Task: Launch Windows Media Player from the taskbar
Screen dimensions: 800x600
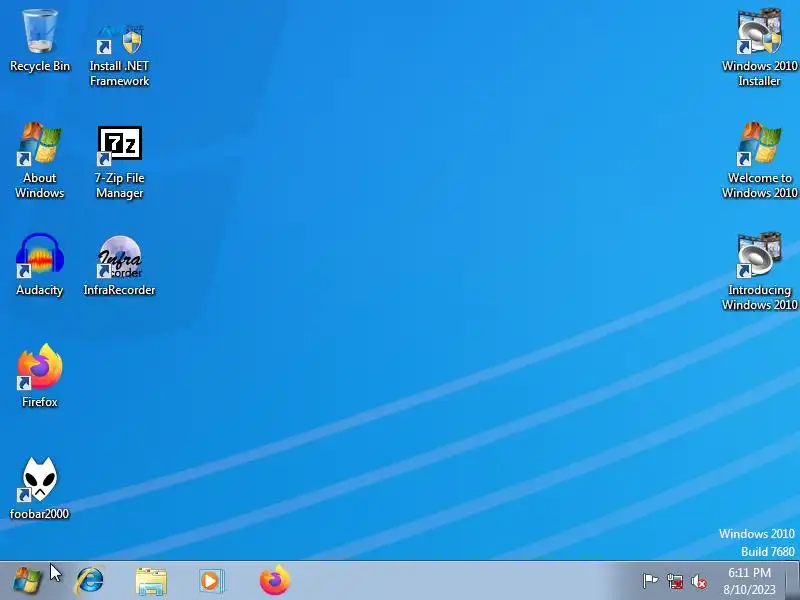Action: tap(211, 581)
